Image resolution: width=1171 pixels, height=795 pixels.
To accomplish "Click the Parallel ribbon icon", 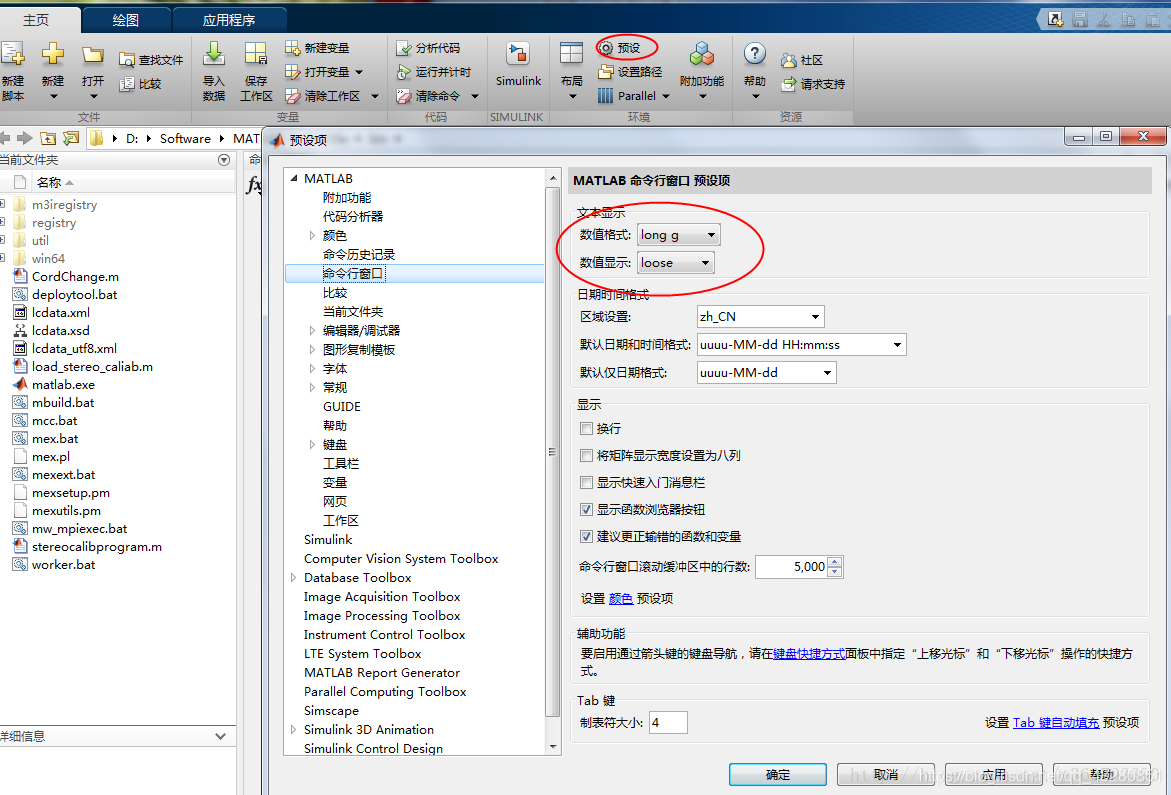I will click(x=606, y=96).
